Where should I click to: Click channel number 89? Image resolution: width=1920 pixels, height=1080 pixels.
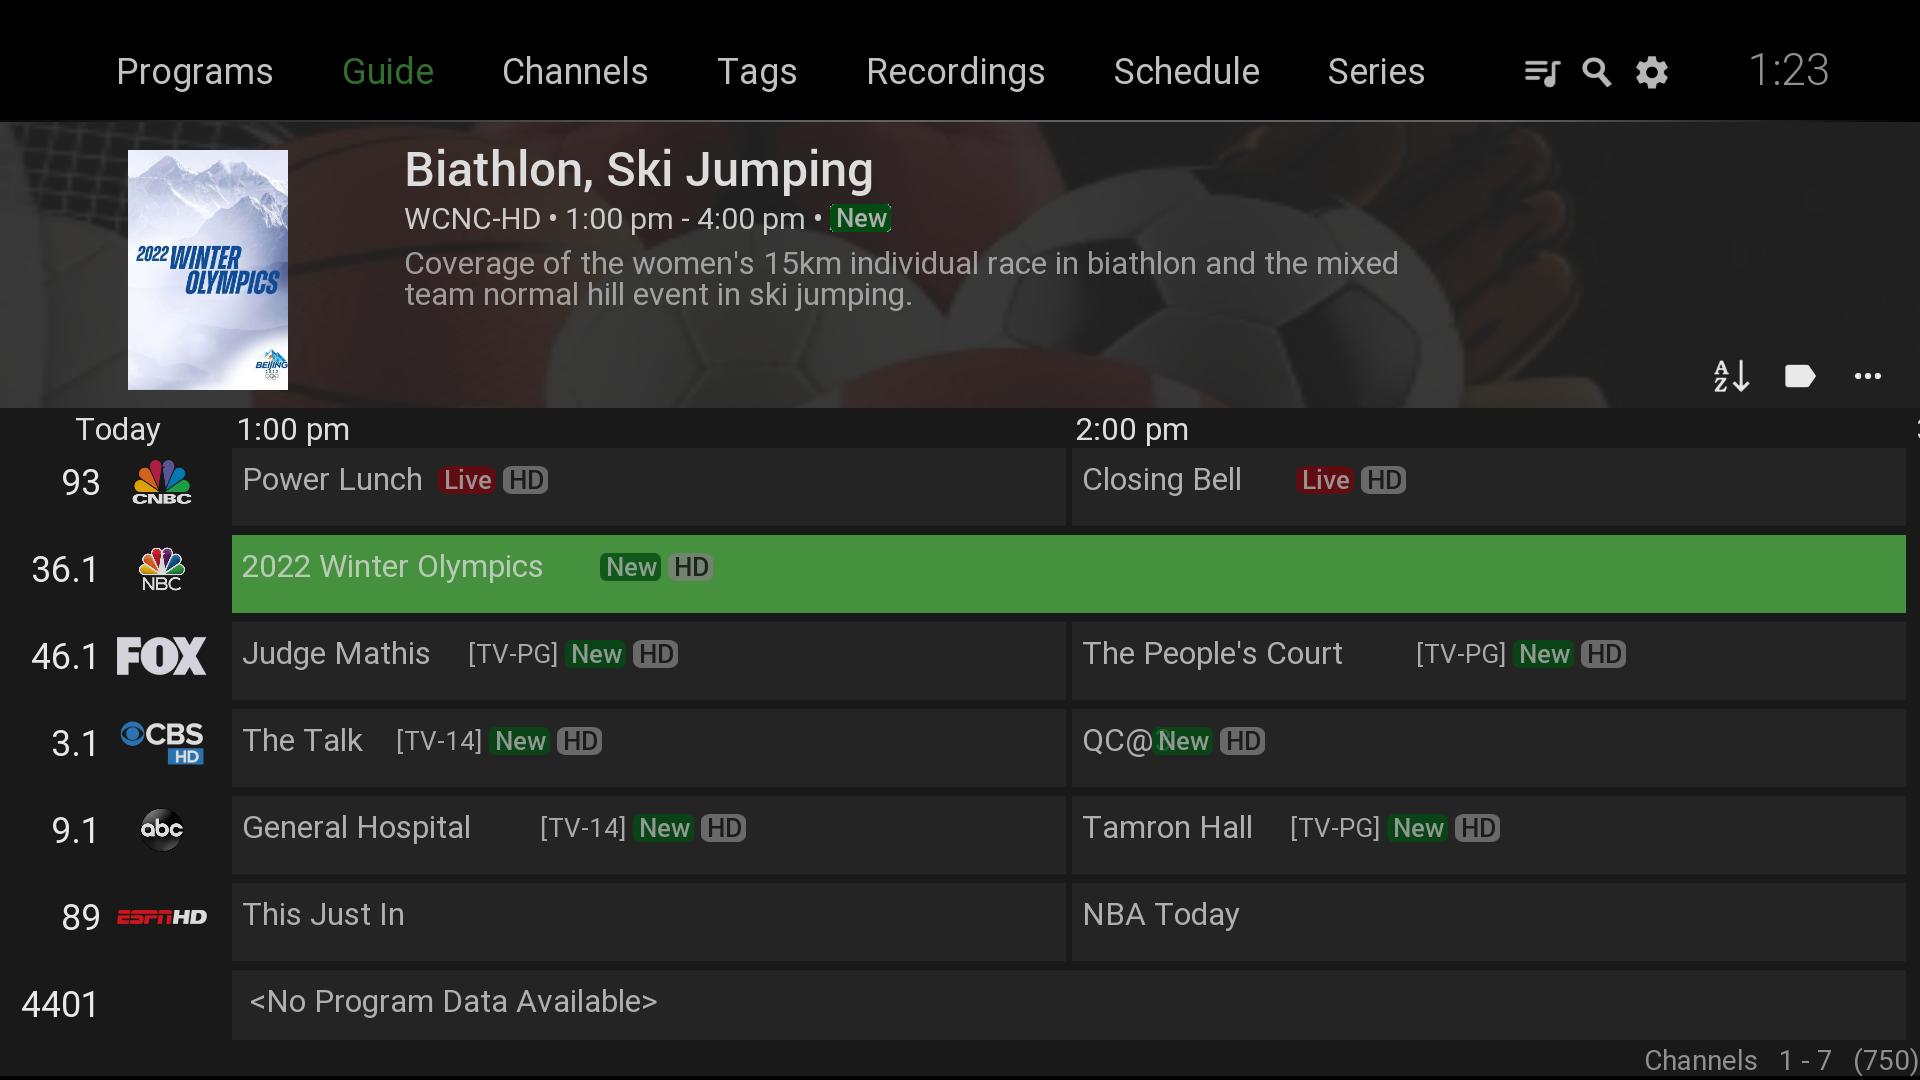coord(81,918)
